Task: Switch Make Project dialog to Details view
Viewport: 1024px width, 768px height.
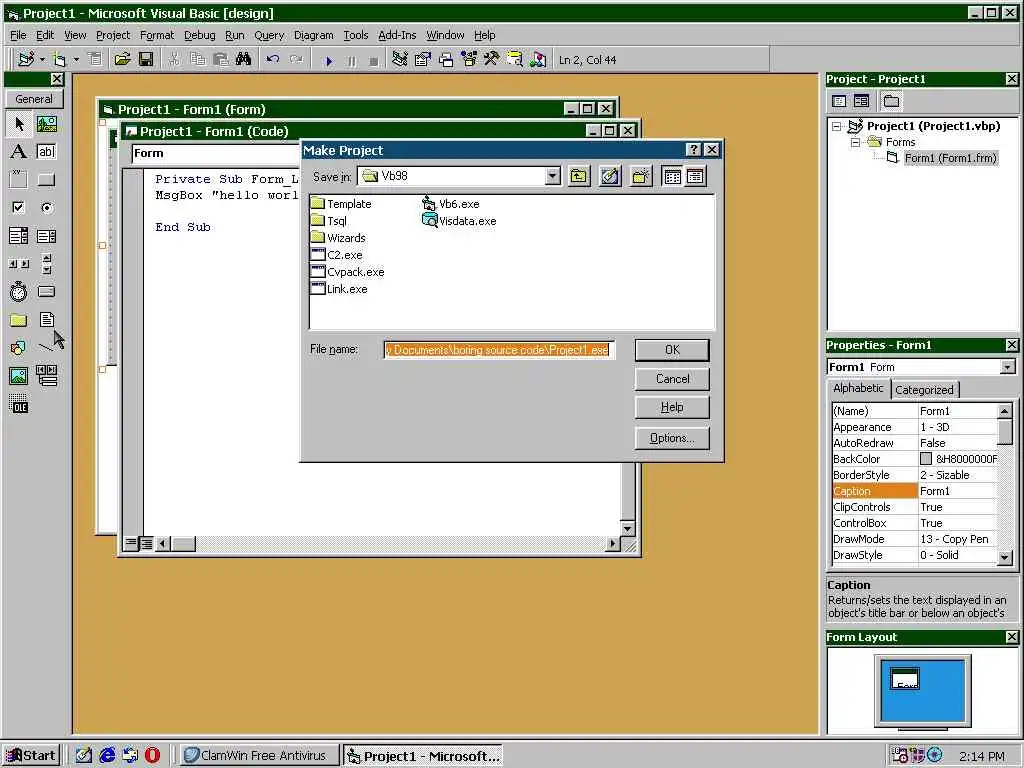Action: pyautogui.click(x=696, y=176)
